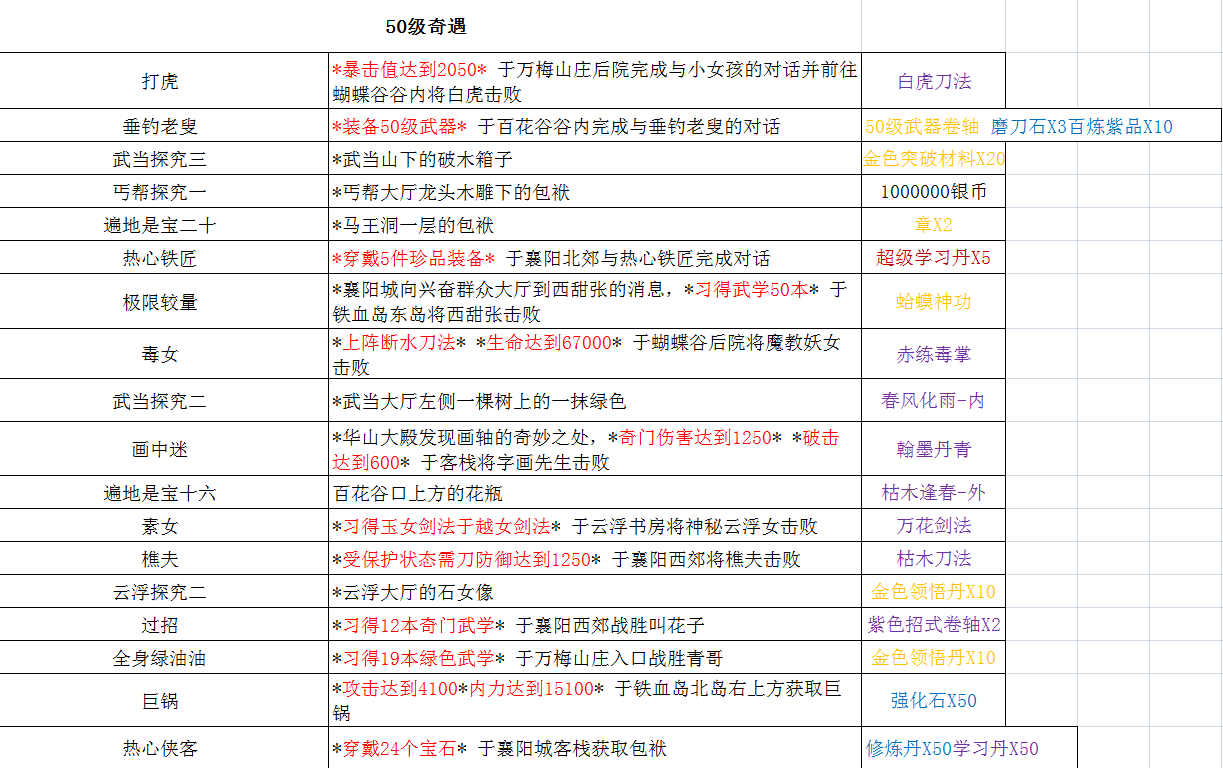Click the cell "巨锅"
Screen dimensions: 1223x768
coord(160,701)
